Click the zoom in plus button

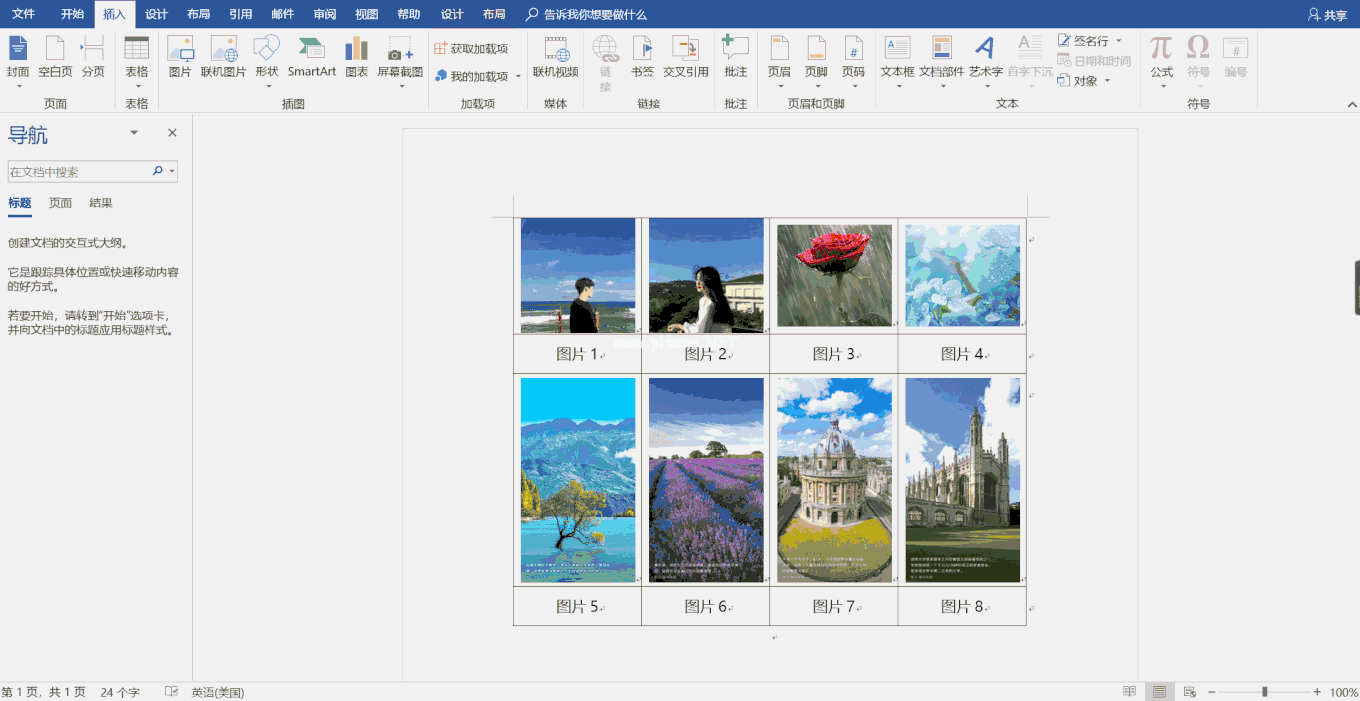(x=1317, y=692)
